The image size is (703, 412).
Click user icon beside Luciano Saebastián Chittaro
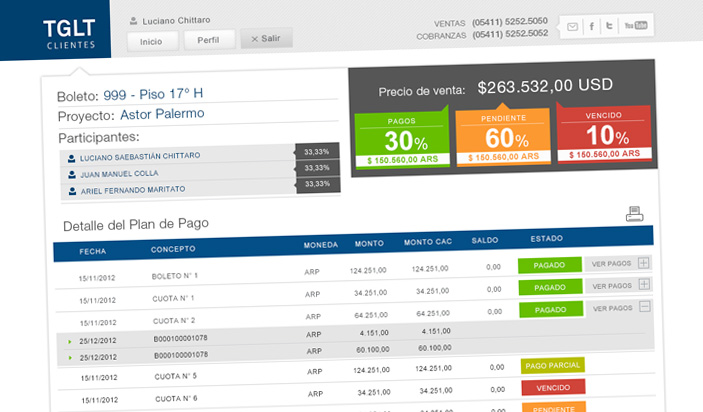[x=71, y=157]
